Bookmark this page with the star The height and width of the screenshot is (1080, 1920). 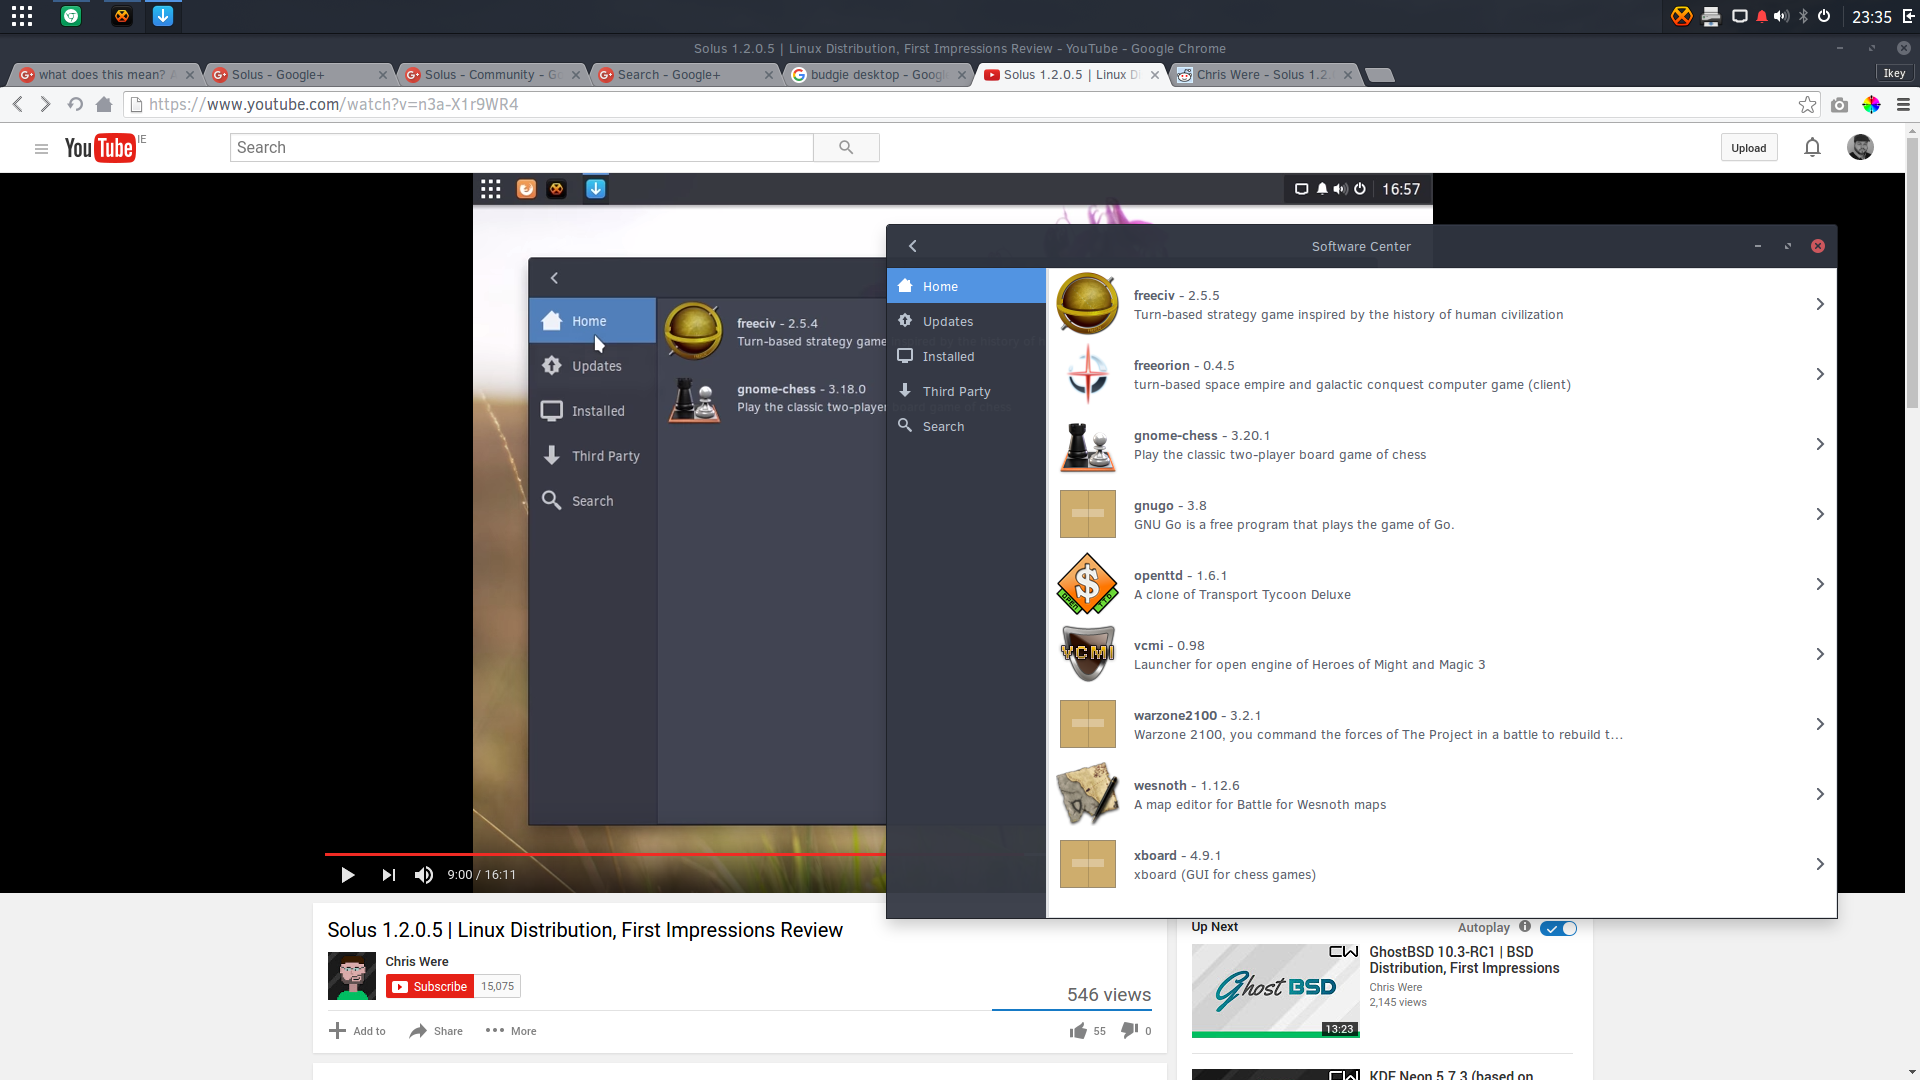click(1807, 104)
